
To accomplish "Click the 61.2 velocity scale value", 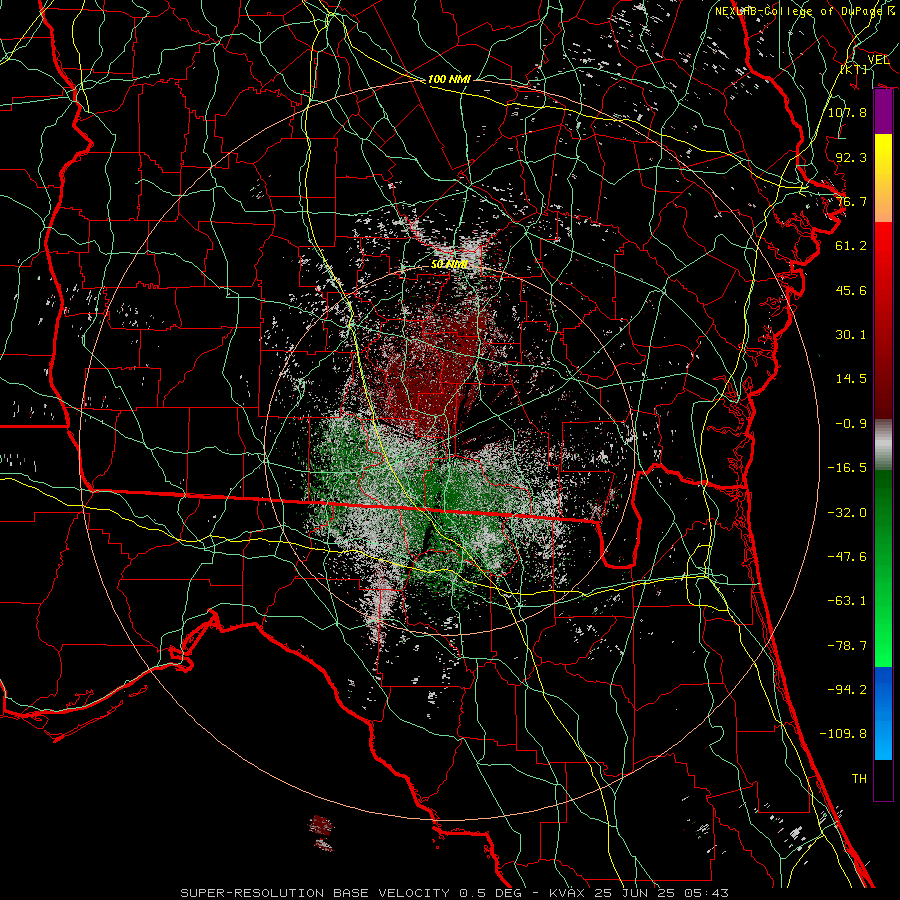I will click(851, 246).
